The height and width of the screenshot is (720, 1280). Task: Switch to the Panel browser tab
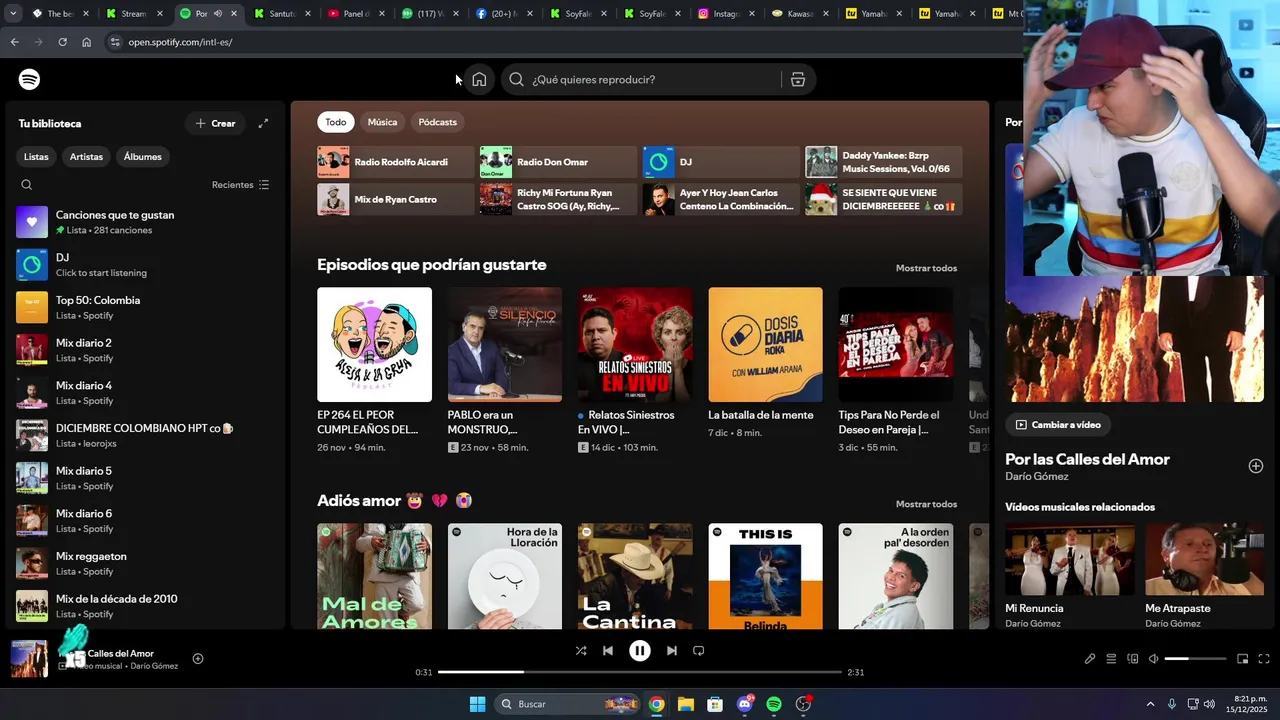[357, 14]
